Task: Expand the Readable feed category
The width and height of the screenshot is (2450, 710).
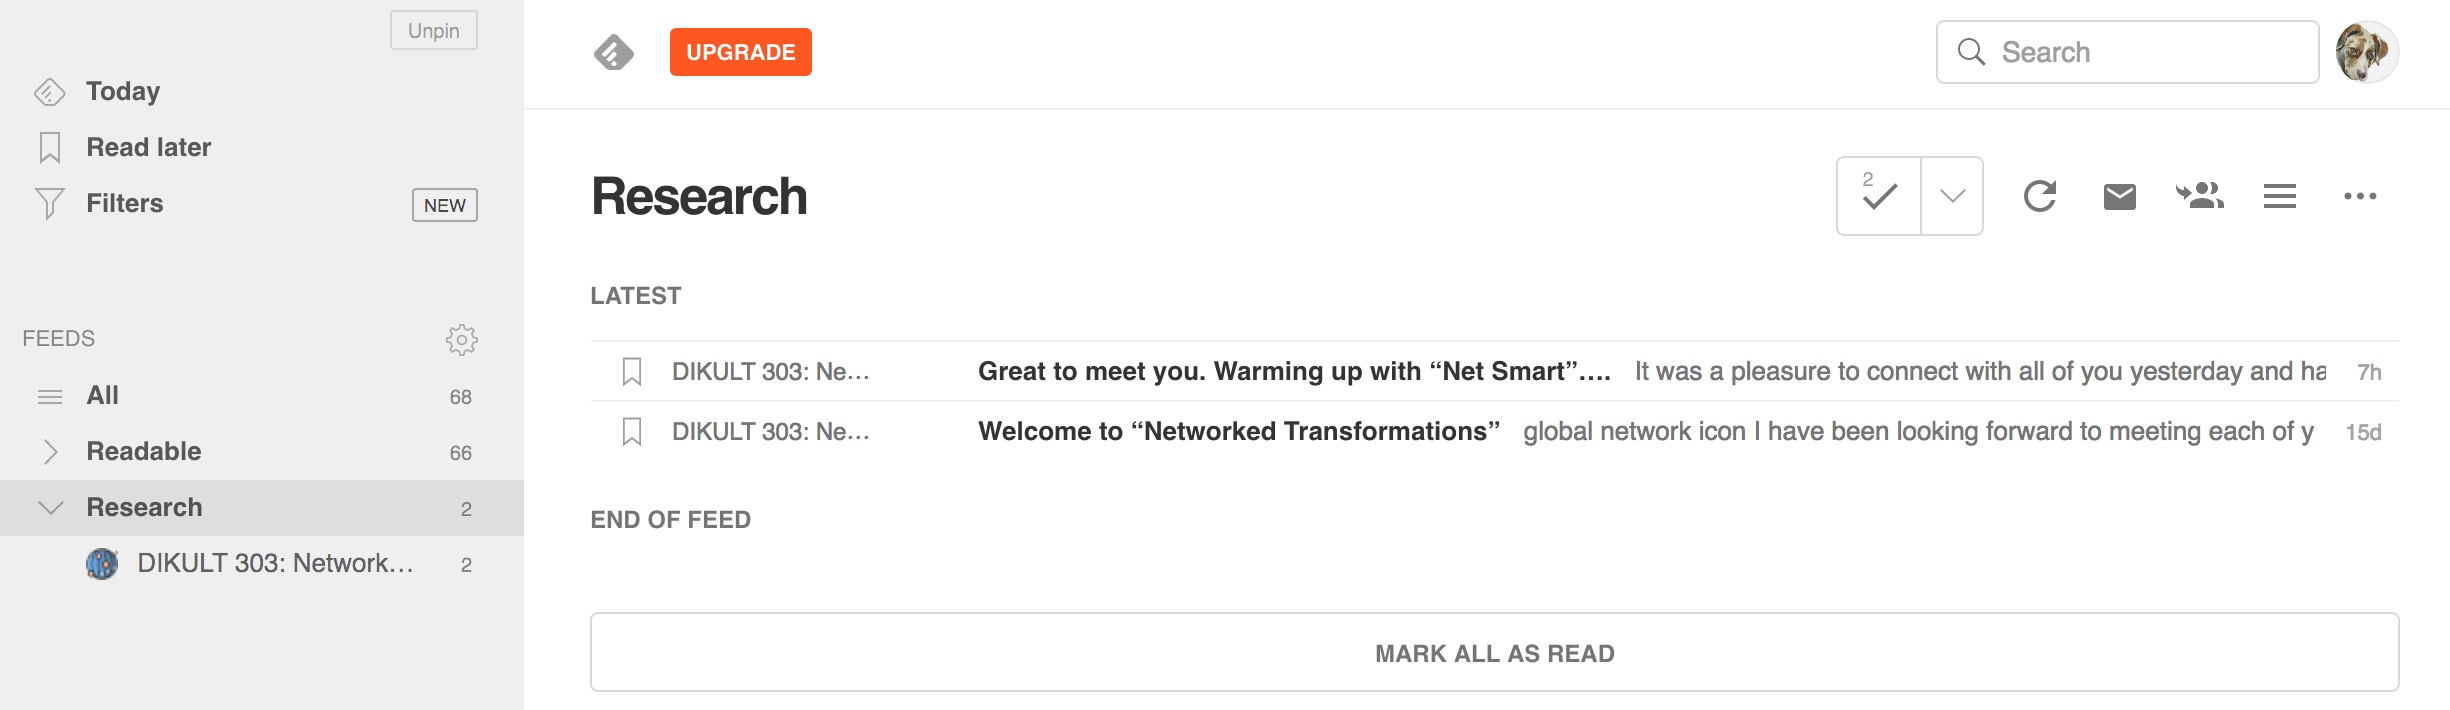Action: [51, 452]
